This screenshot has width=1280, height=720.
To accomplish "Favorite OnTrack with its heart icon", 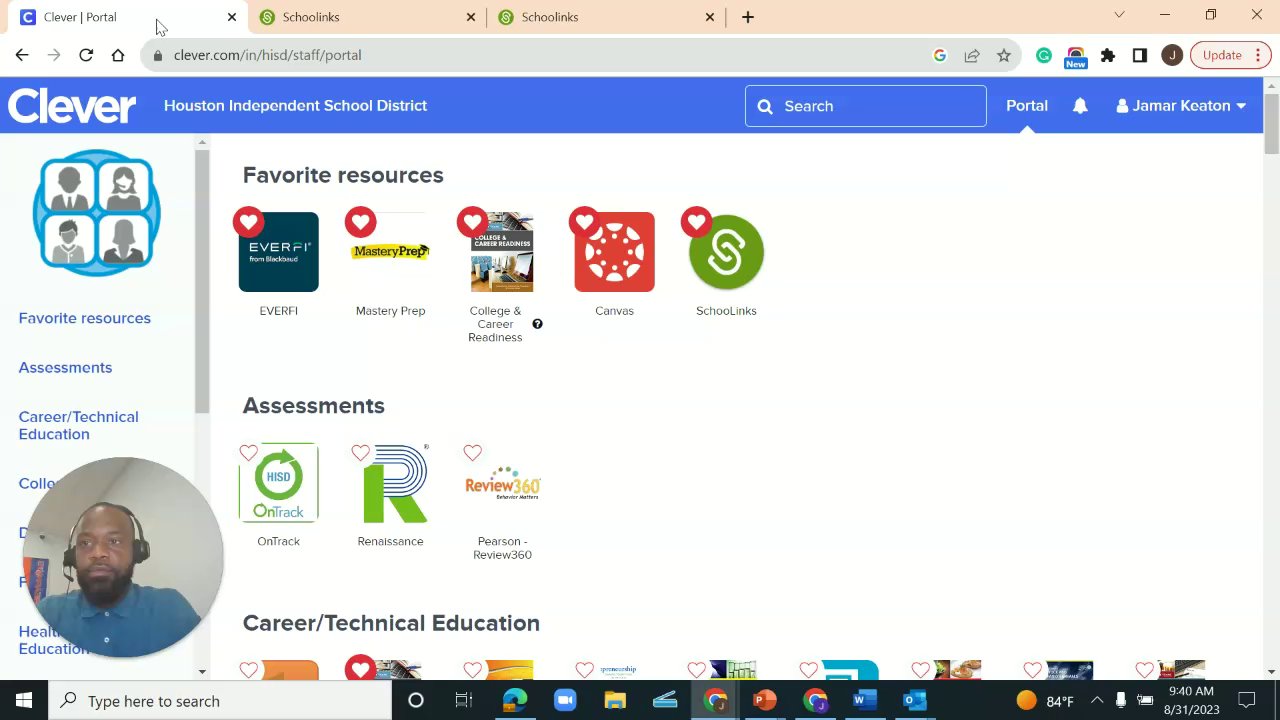I will coord(248,453).
